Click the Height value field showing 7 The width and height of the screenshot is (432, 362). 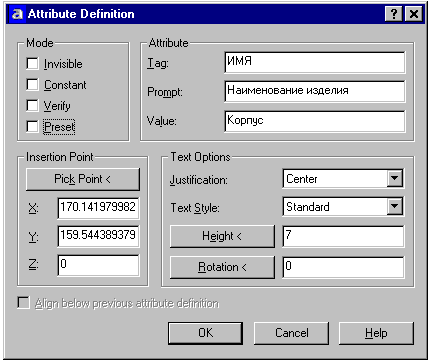pos(343,236)
